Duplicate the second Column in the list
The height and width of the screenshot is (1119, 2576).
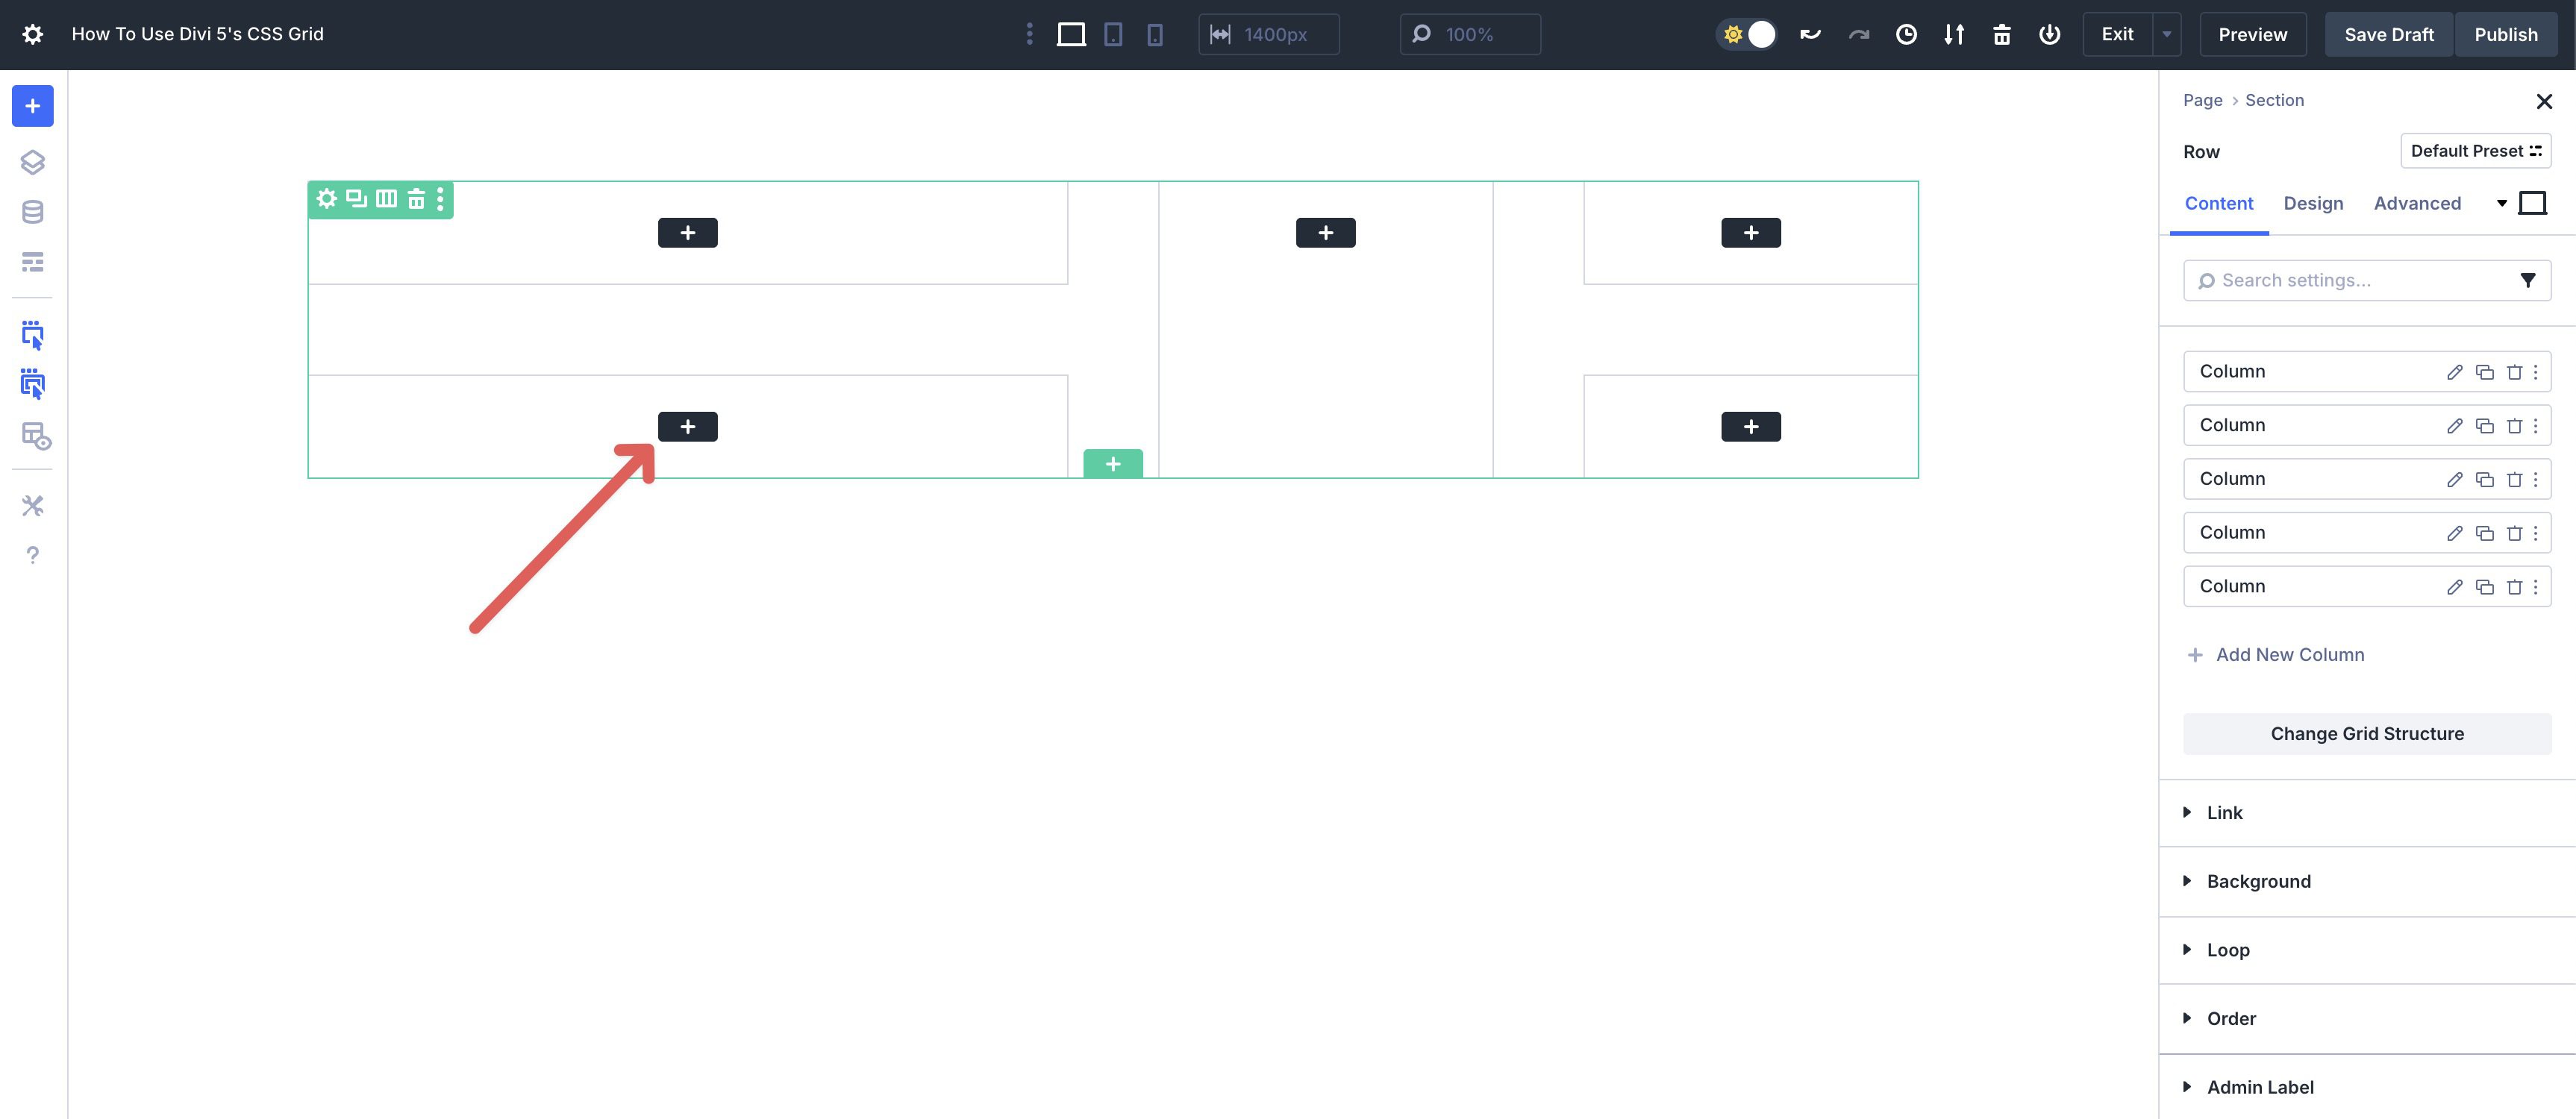tap(2485, 424)
